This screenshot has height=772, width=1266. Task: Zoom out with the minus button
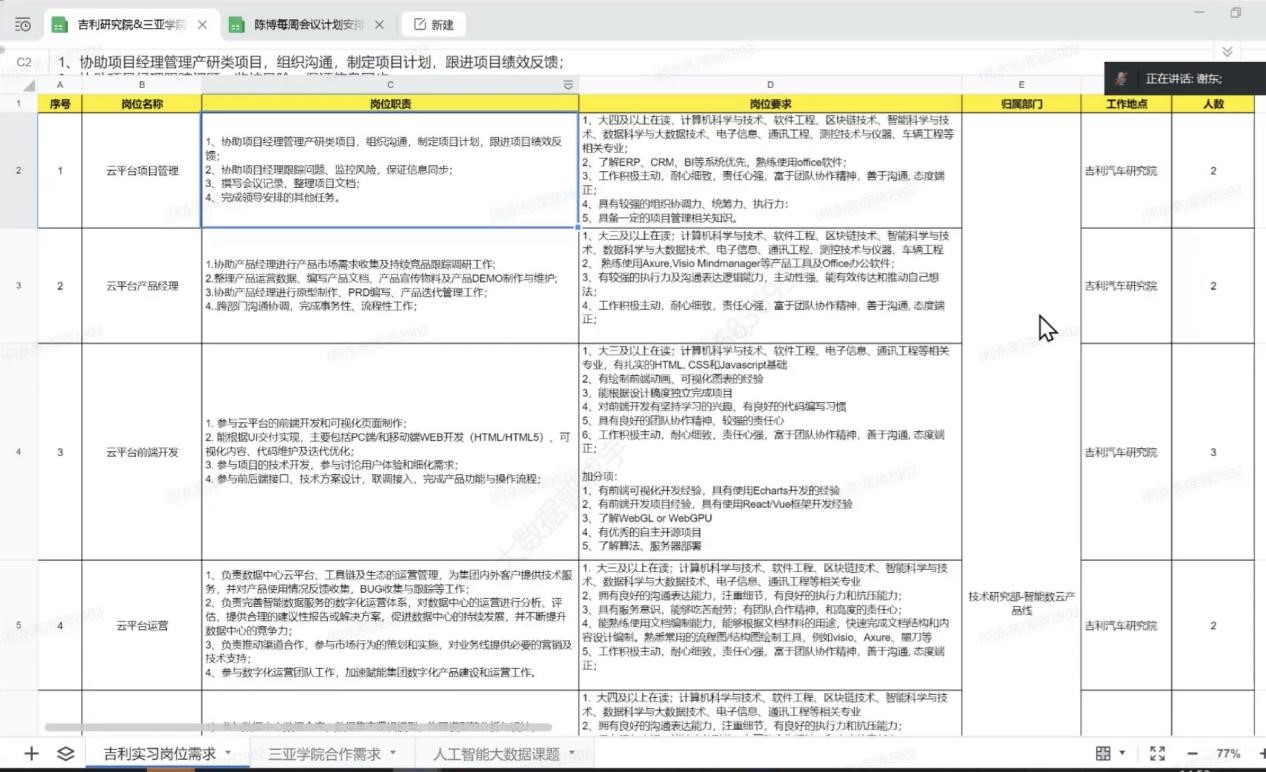click(x=1192, y=753)
